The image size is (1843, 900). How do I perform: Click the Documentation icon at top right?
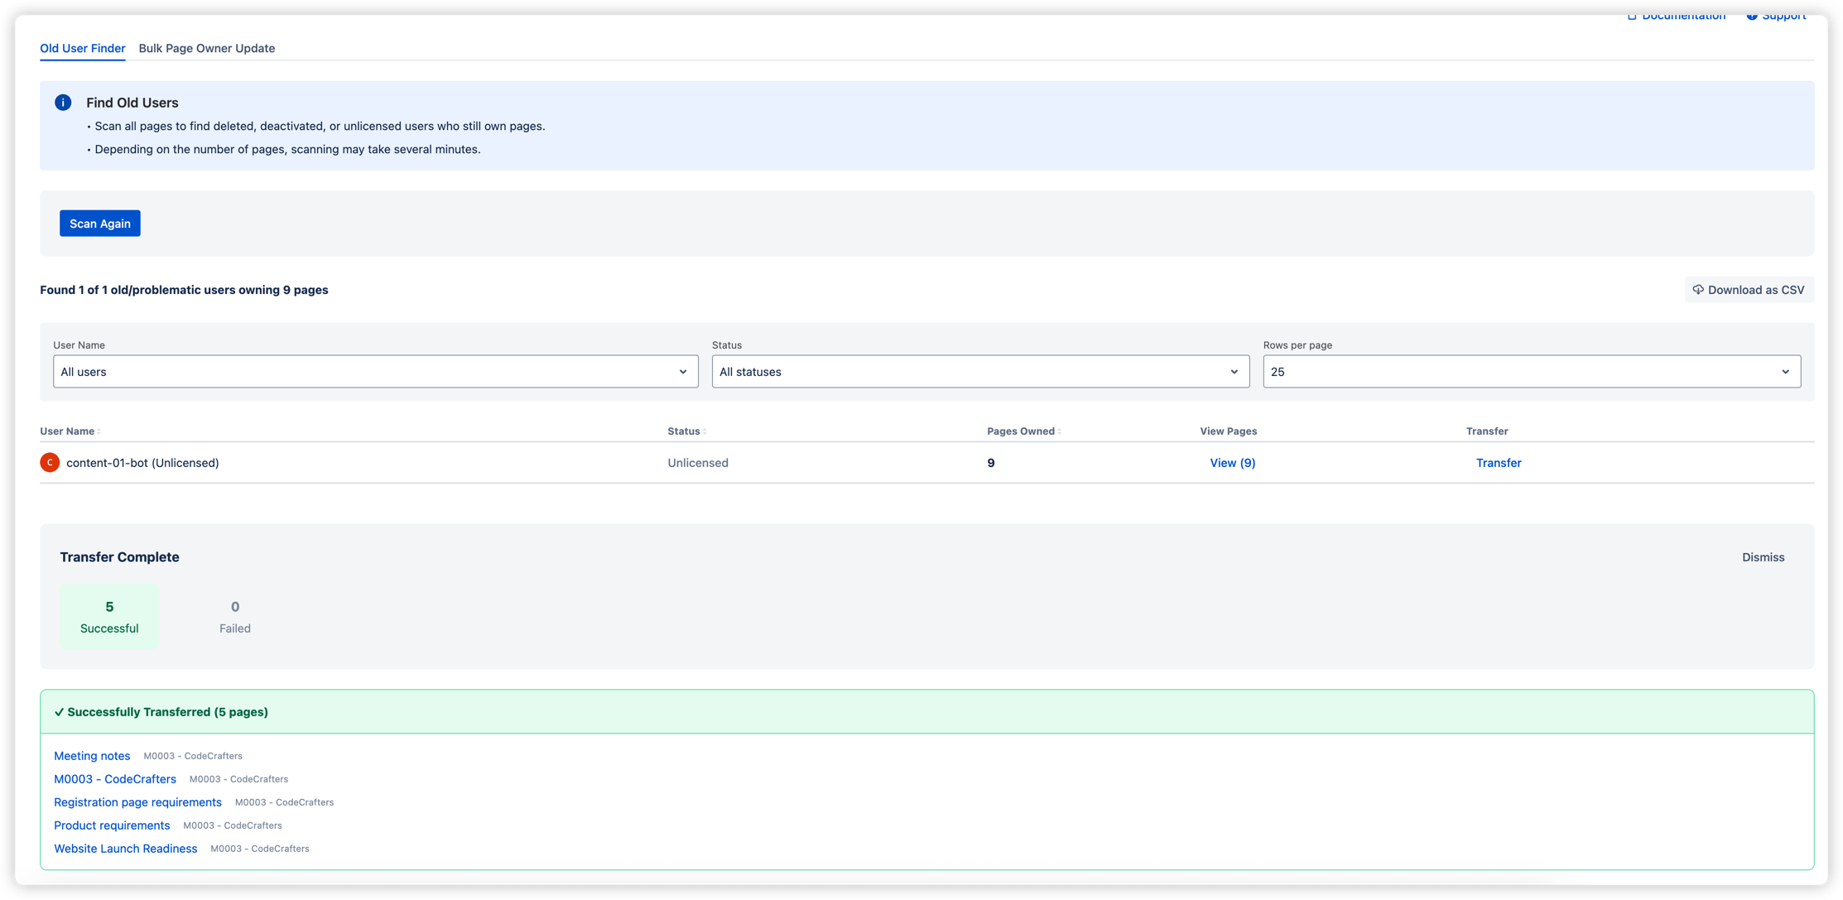click(1631, 15)
